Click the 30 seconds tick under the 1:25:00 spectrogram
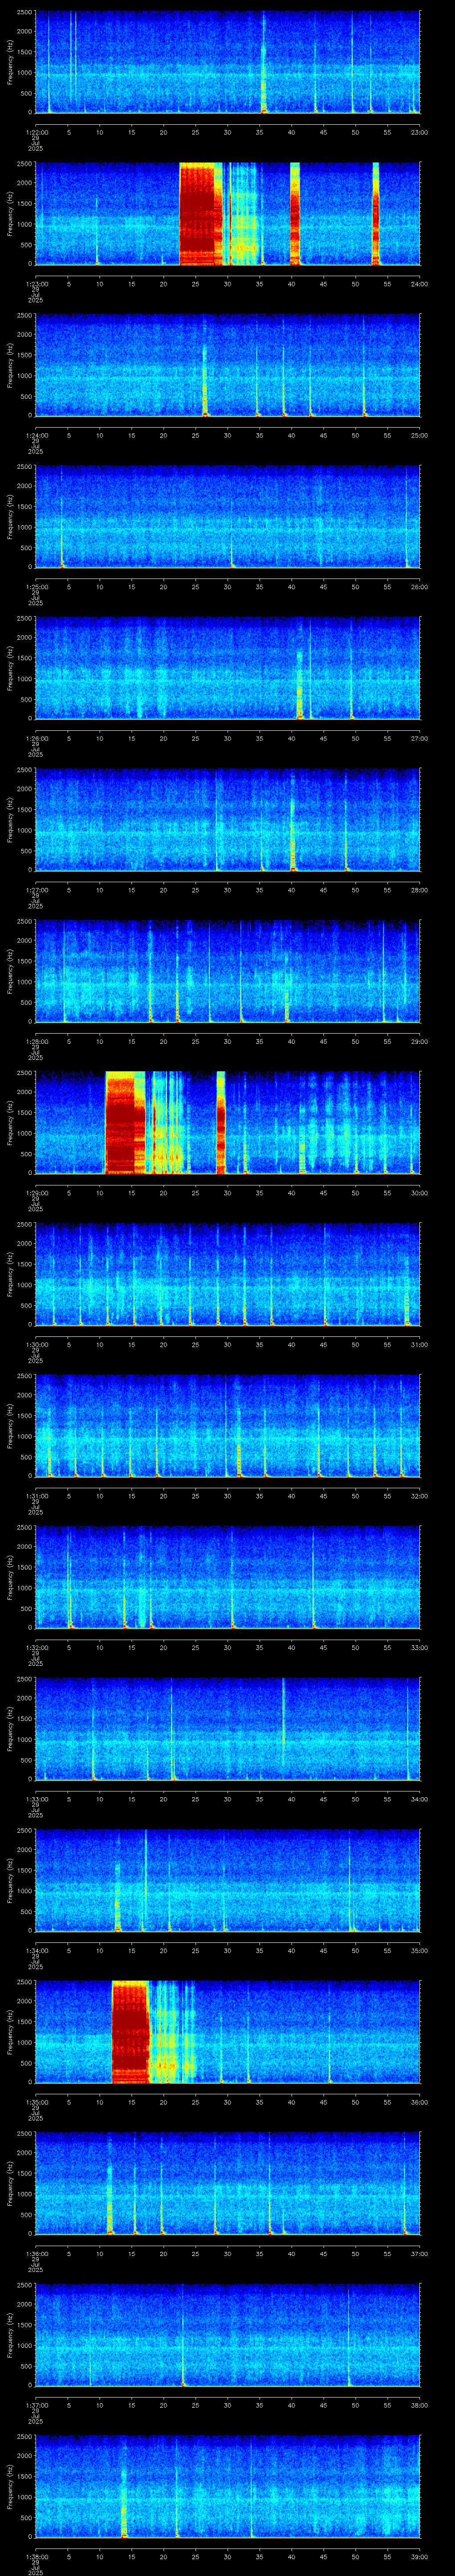 point(227,586)
